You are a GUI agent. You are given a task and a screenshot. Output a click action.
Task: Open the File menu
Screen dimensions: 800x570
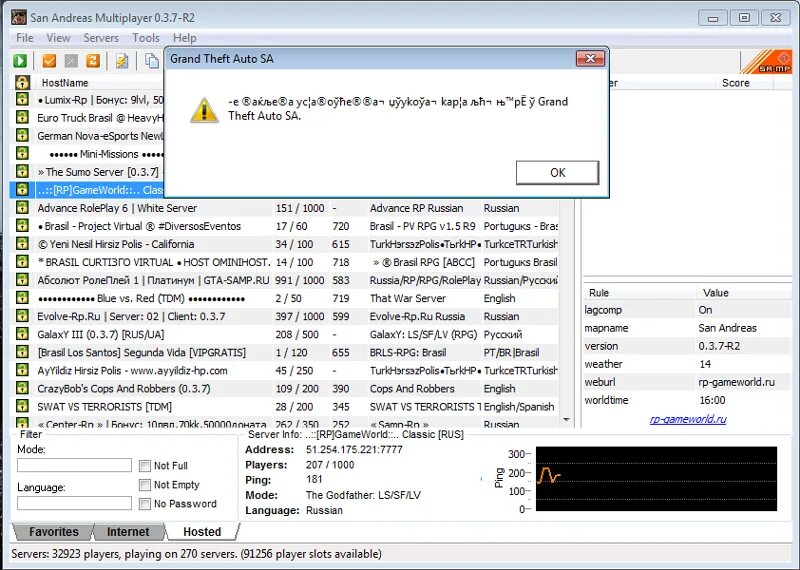coord(24,38)
